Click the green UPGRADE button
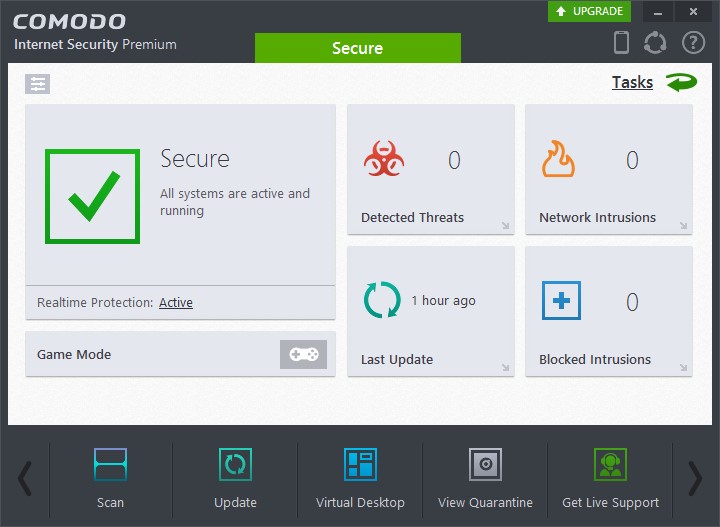Screen dimensions: 720x527 coord(589,11)
